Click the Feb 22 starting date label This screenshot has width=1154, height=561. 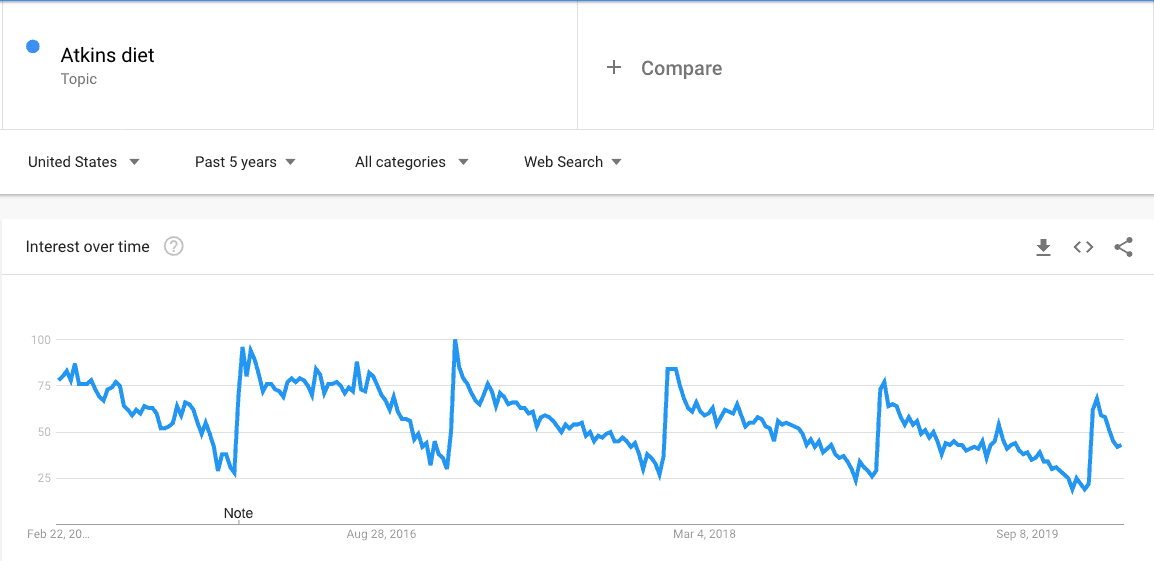point(59,534)
